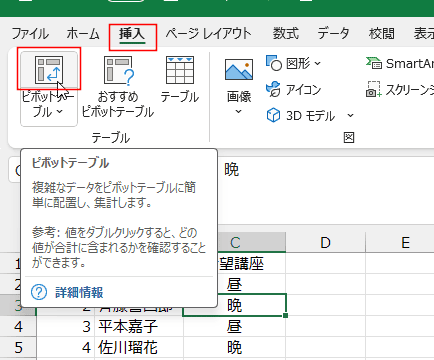Open the 図形 shapes icon
This screenshot has width=434, height=360.
(x=274, y=63)
